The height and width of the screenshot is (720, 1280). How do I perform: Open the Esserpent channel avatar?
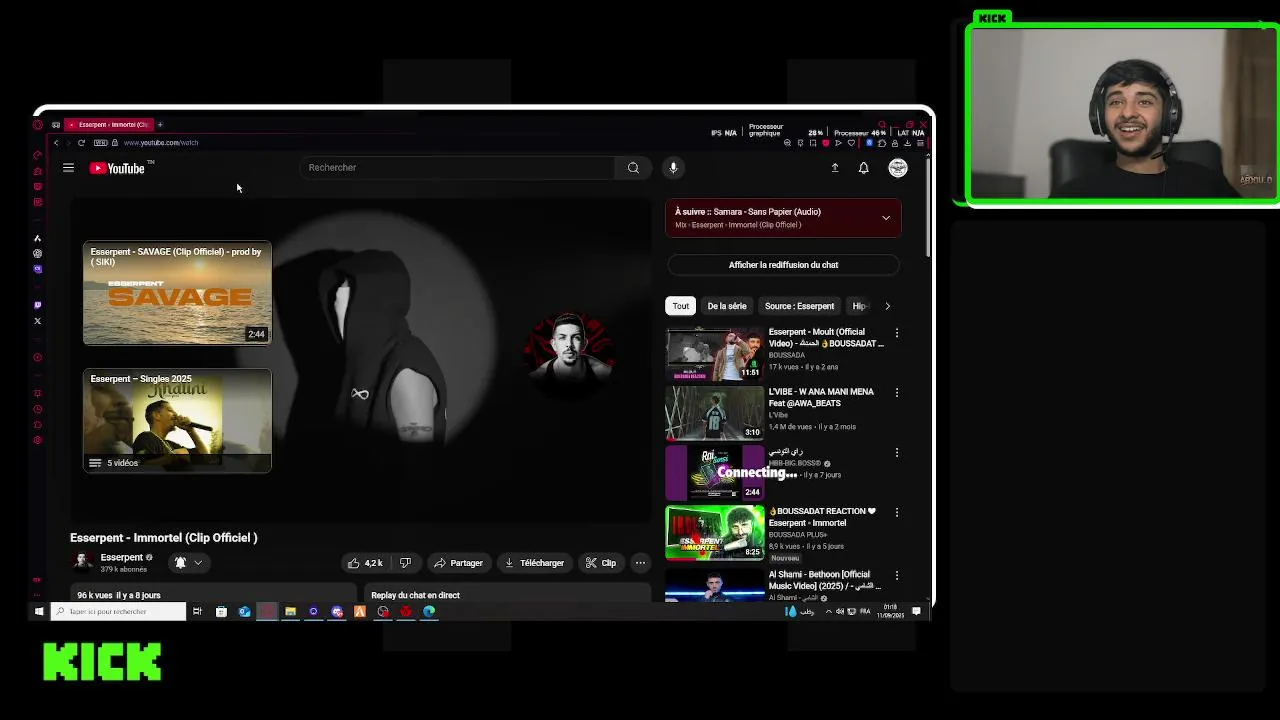(x=82, y=562)
